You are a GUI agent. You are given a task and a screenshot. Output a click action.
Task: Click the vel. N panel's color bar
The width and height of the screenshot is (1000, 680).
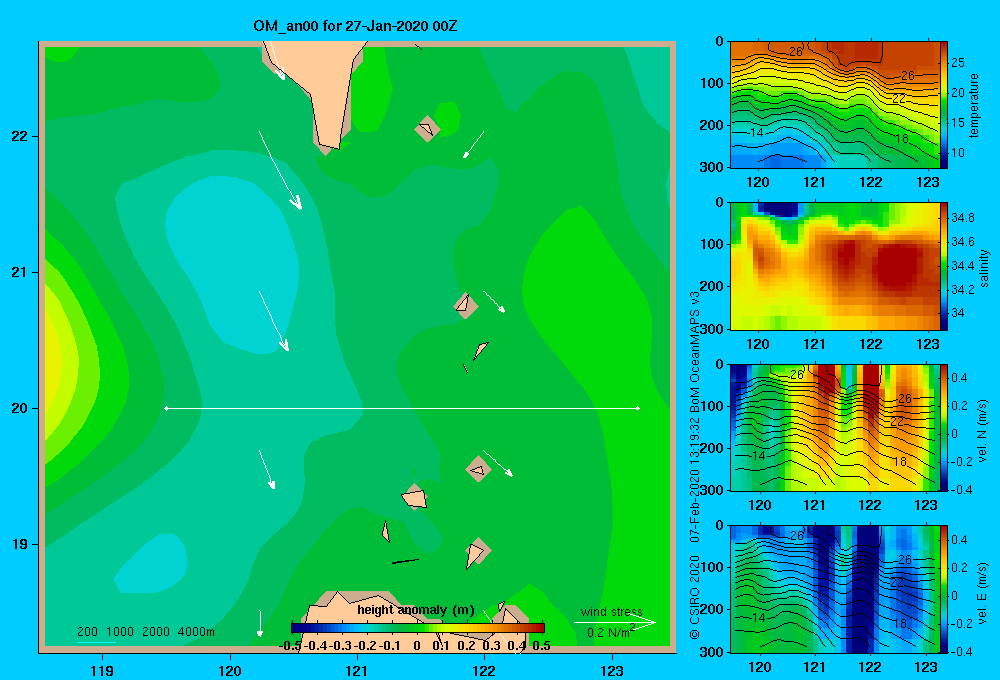pos(944,427)
